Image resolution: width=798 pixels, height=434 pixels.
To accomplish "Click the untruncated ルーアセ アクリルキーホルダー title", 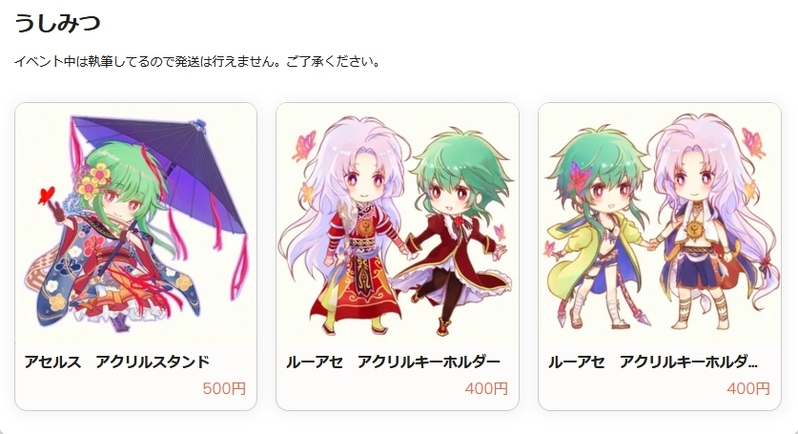I will click(x=393, y=362).
